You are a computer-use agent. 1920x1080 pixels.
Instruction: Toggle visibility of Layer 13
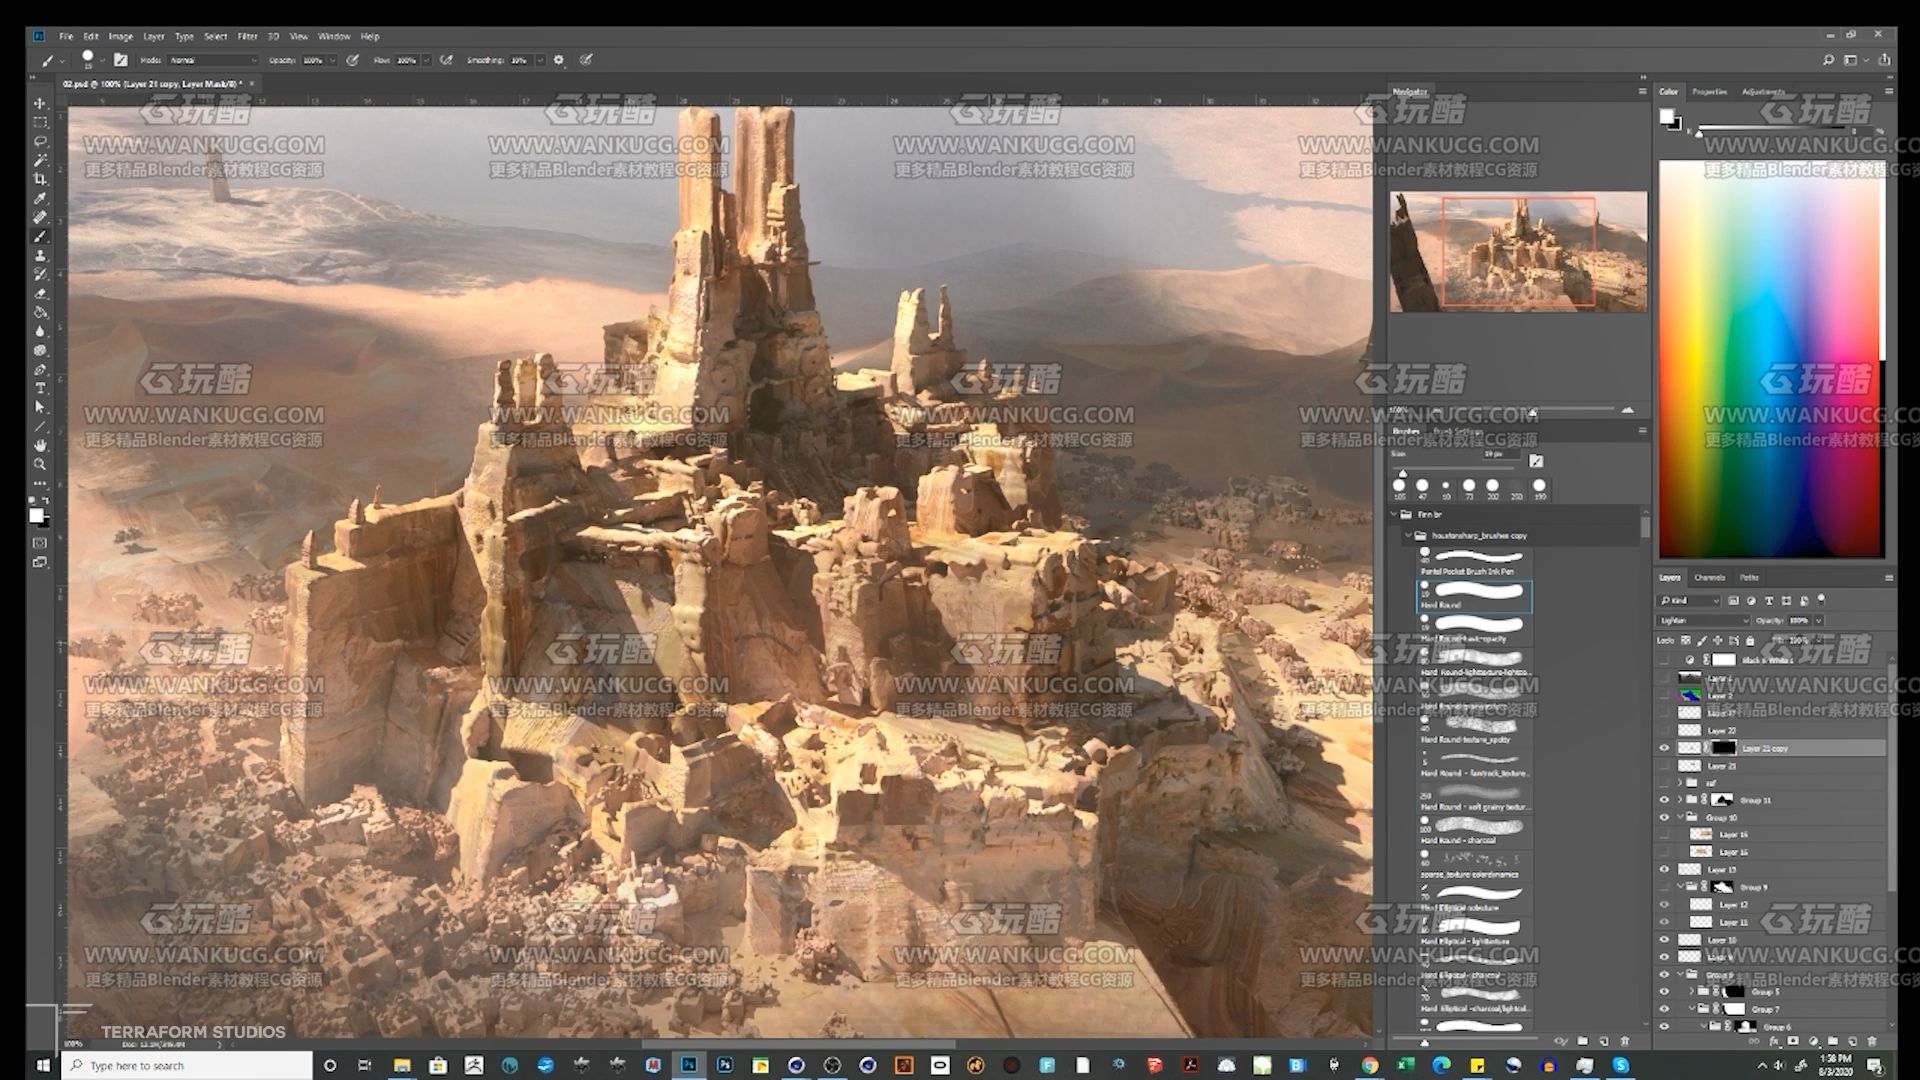point(1665,869)
